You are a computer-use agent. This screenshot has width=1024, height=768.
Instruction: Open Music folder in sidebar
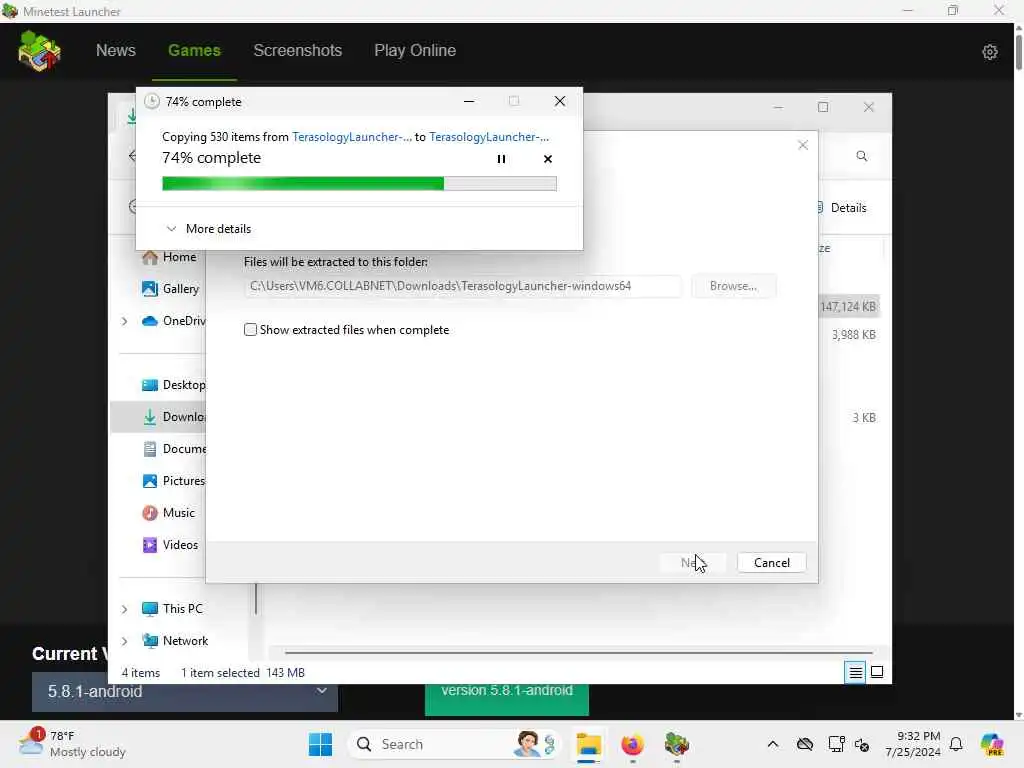(x=168, y=513)
